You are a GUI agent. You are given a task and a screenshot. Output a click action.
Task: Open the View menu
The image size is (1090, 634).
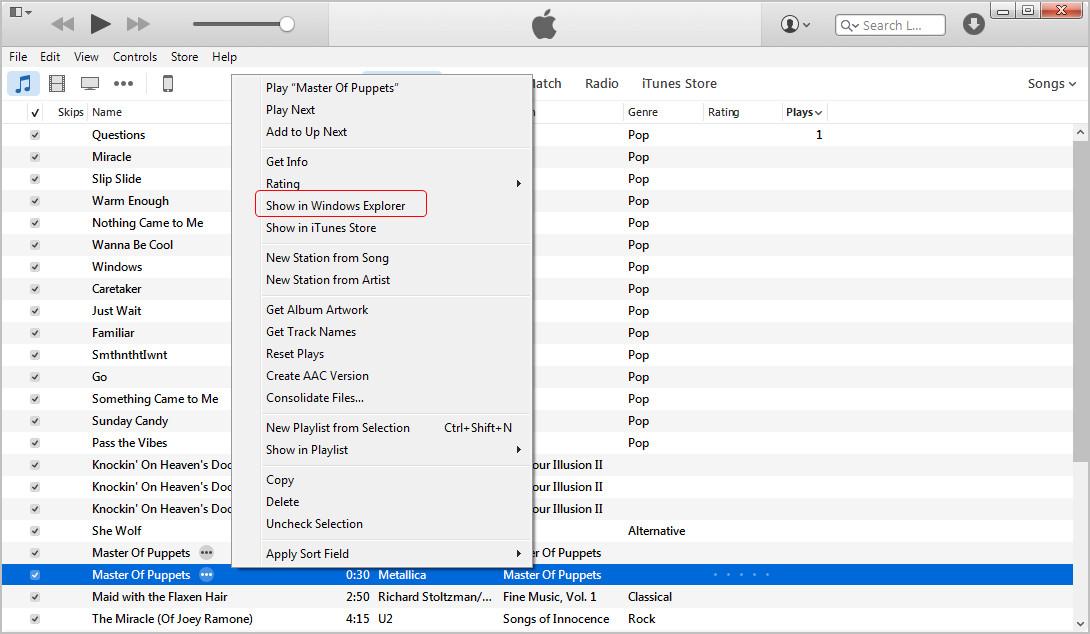click(x=86, y=57)
